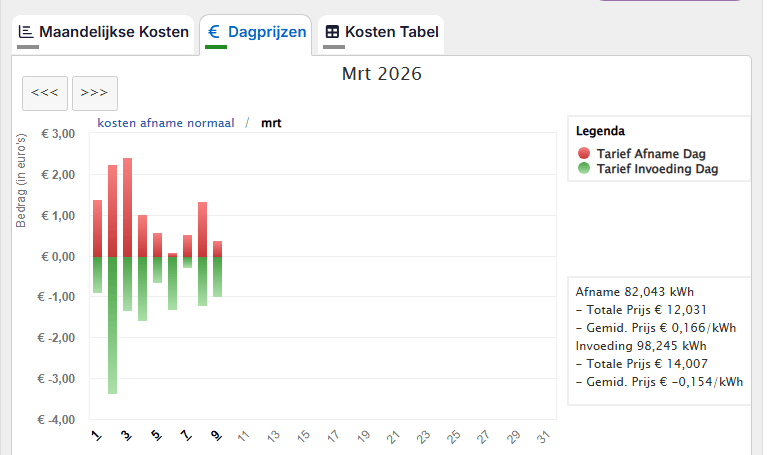Image resolution: width=774 pixels, height=455 pixels.
Task: Click the 'Legenda' heading
Action: 600,131
